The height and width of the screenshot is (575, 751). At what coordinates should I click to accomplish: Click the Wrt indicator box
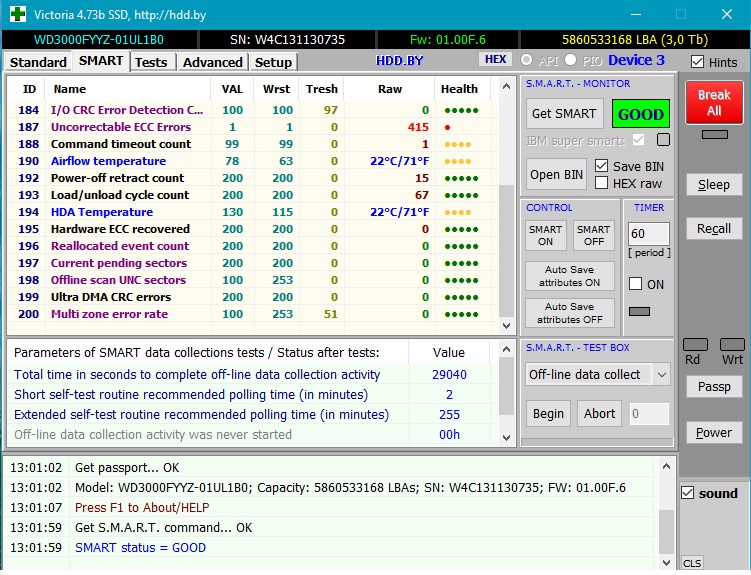(732, 344)
